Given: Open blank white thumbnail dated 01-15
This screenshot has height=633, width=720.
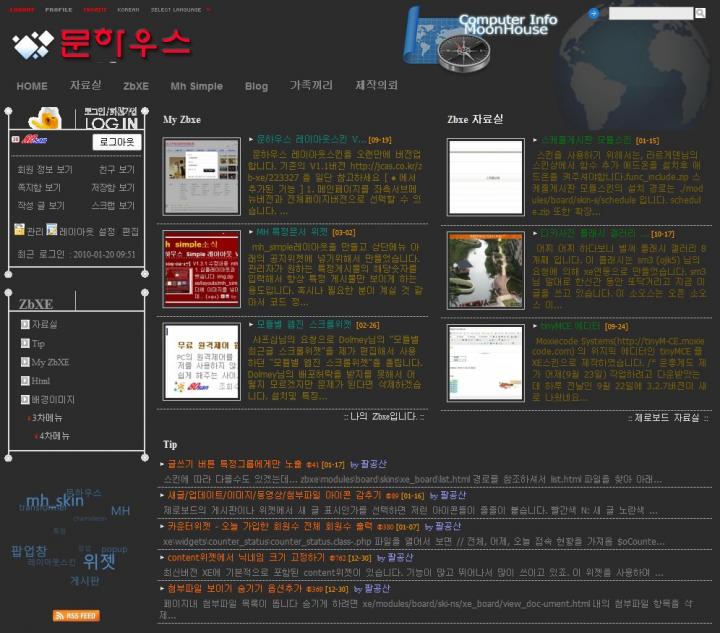Looking at the screenshot, I should coord(485,177).
